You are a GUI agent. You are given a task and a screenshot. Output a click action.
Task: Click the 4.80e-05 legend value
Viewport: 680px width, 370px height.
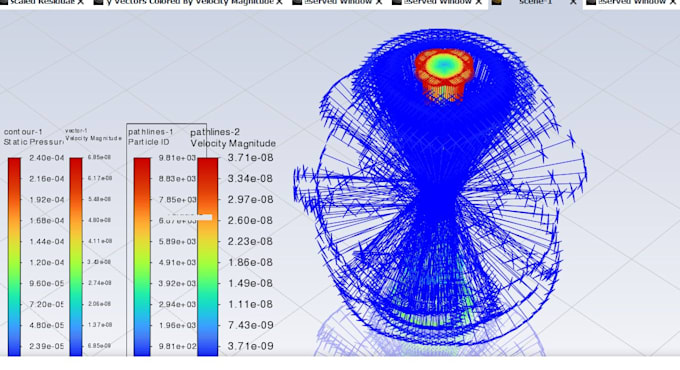click(46, 325)
